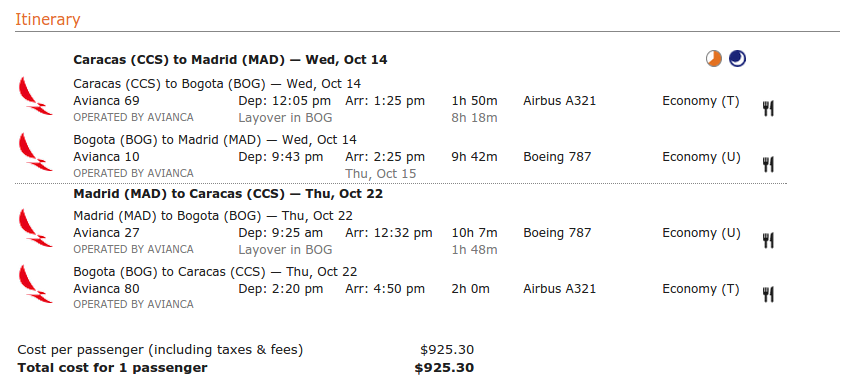This screenshot has height=383, width=849.
Task: Click the meal icon for Avianca 27
Action: [x=768, y=241]
